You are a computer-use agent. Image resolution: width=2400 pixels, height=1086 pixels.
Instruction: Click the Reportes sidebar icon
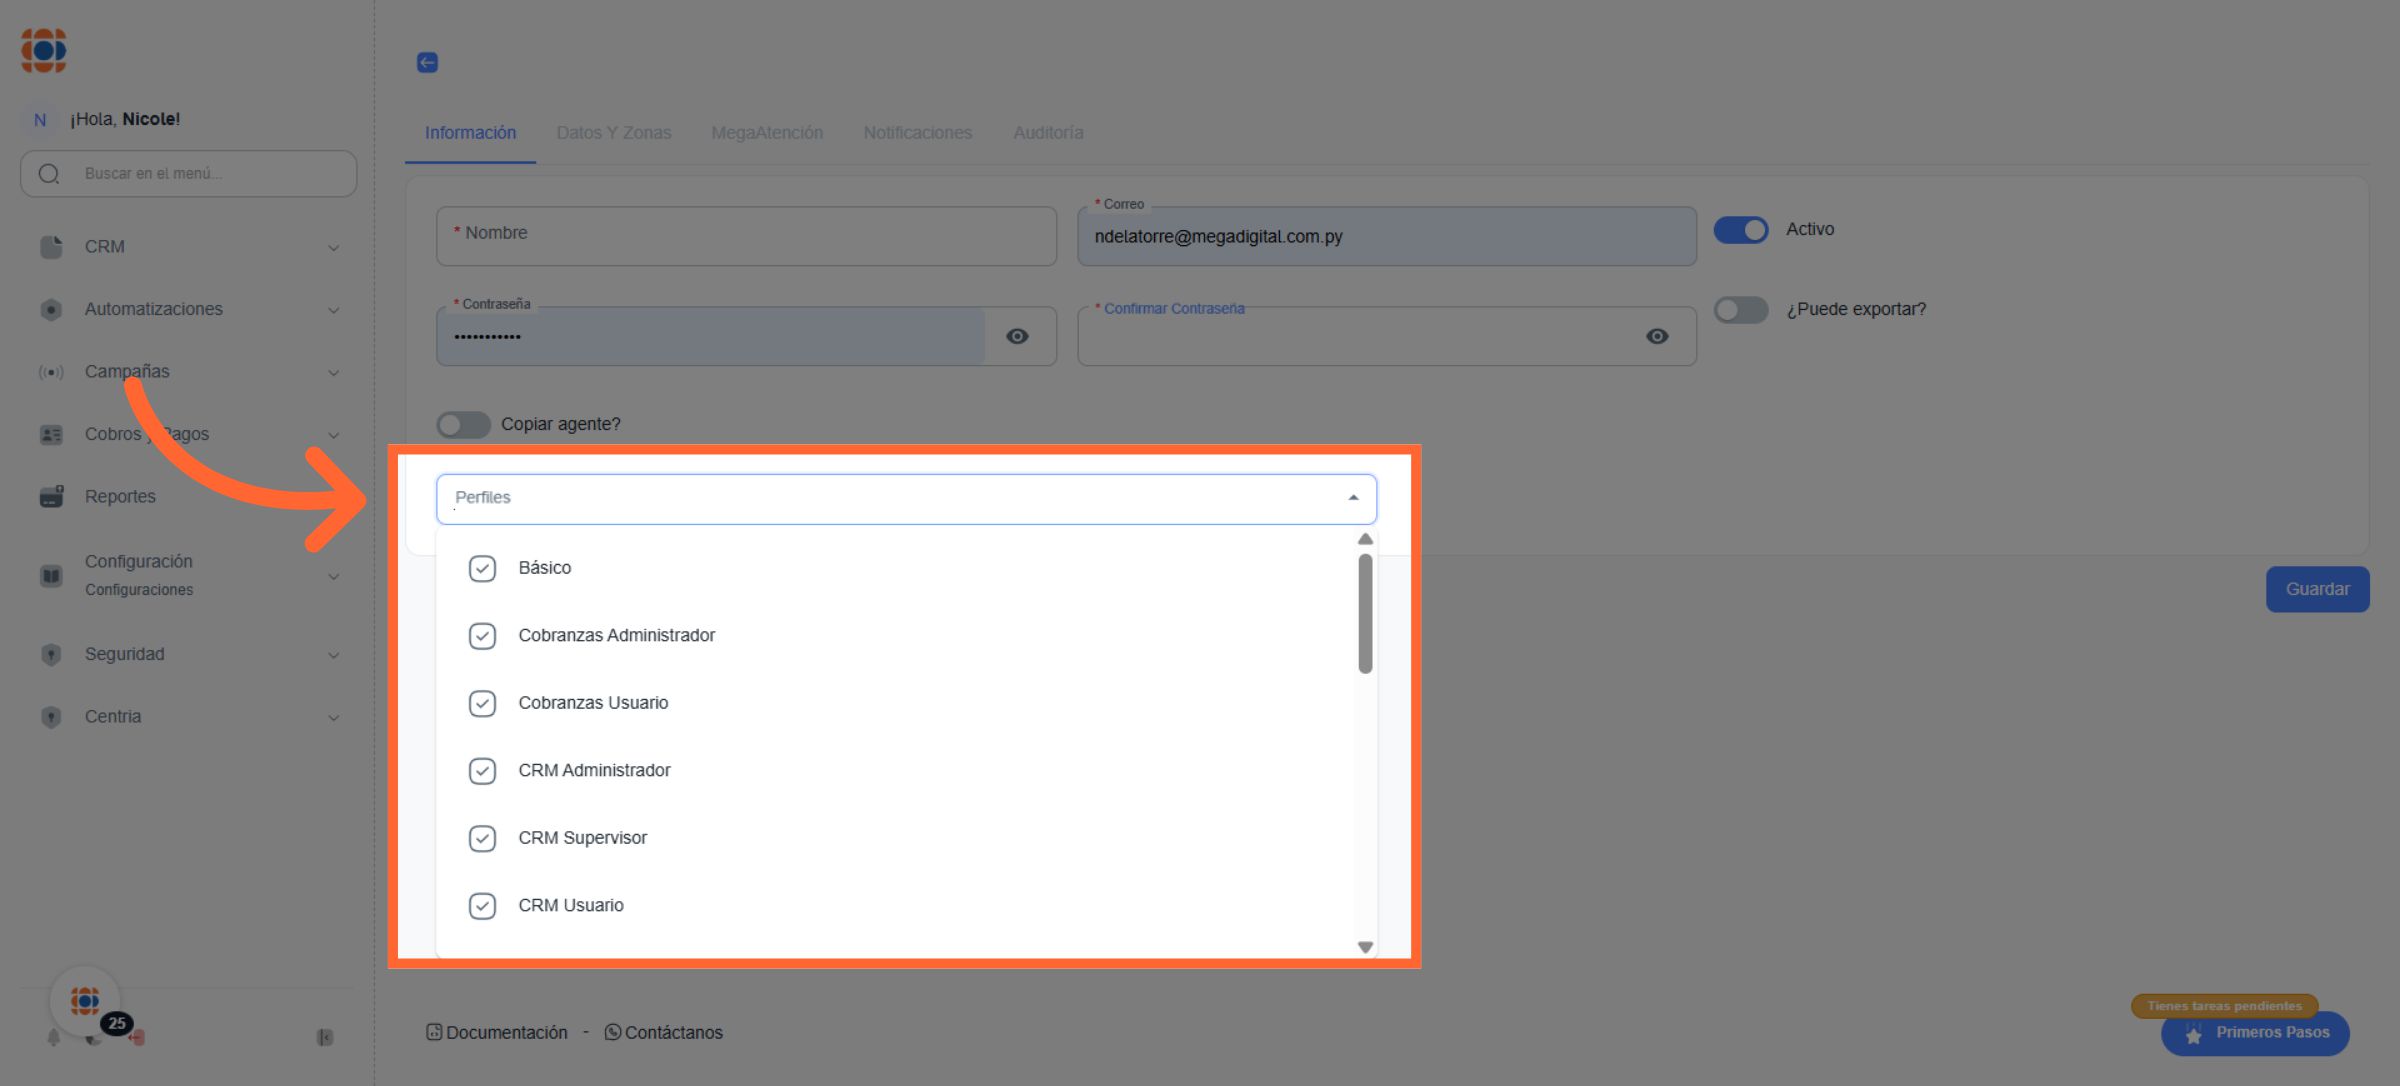click(52, 496)
